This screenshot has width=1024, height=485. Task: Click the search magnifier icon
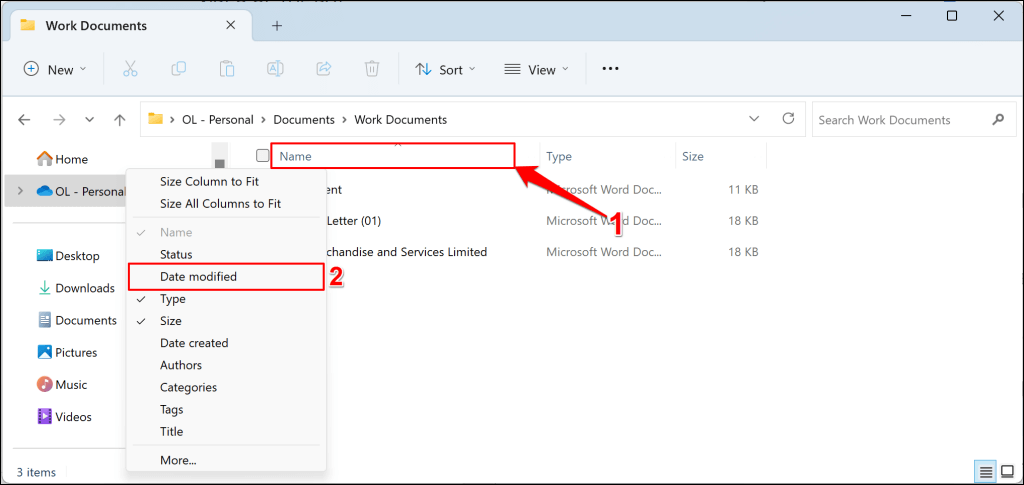[998, 119]
